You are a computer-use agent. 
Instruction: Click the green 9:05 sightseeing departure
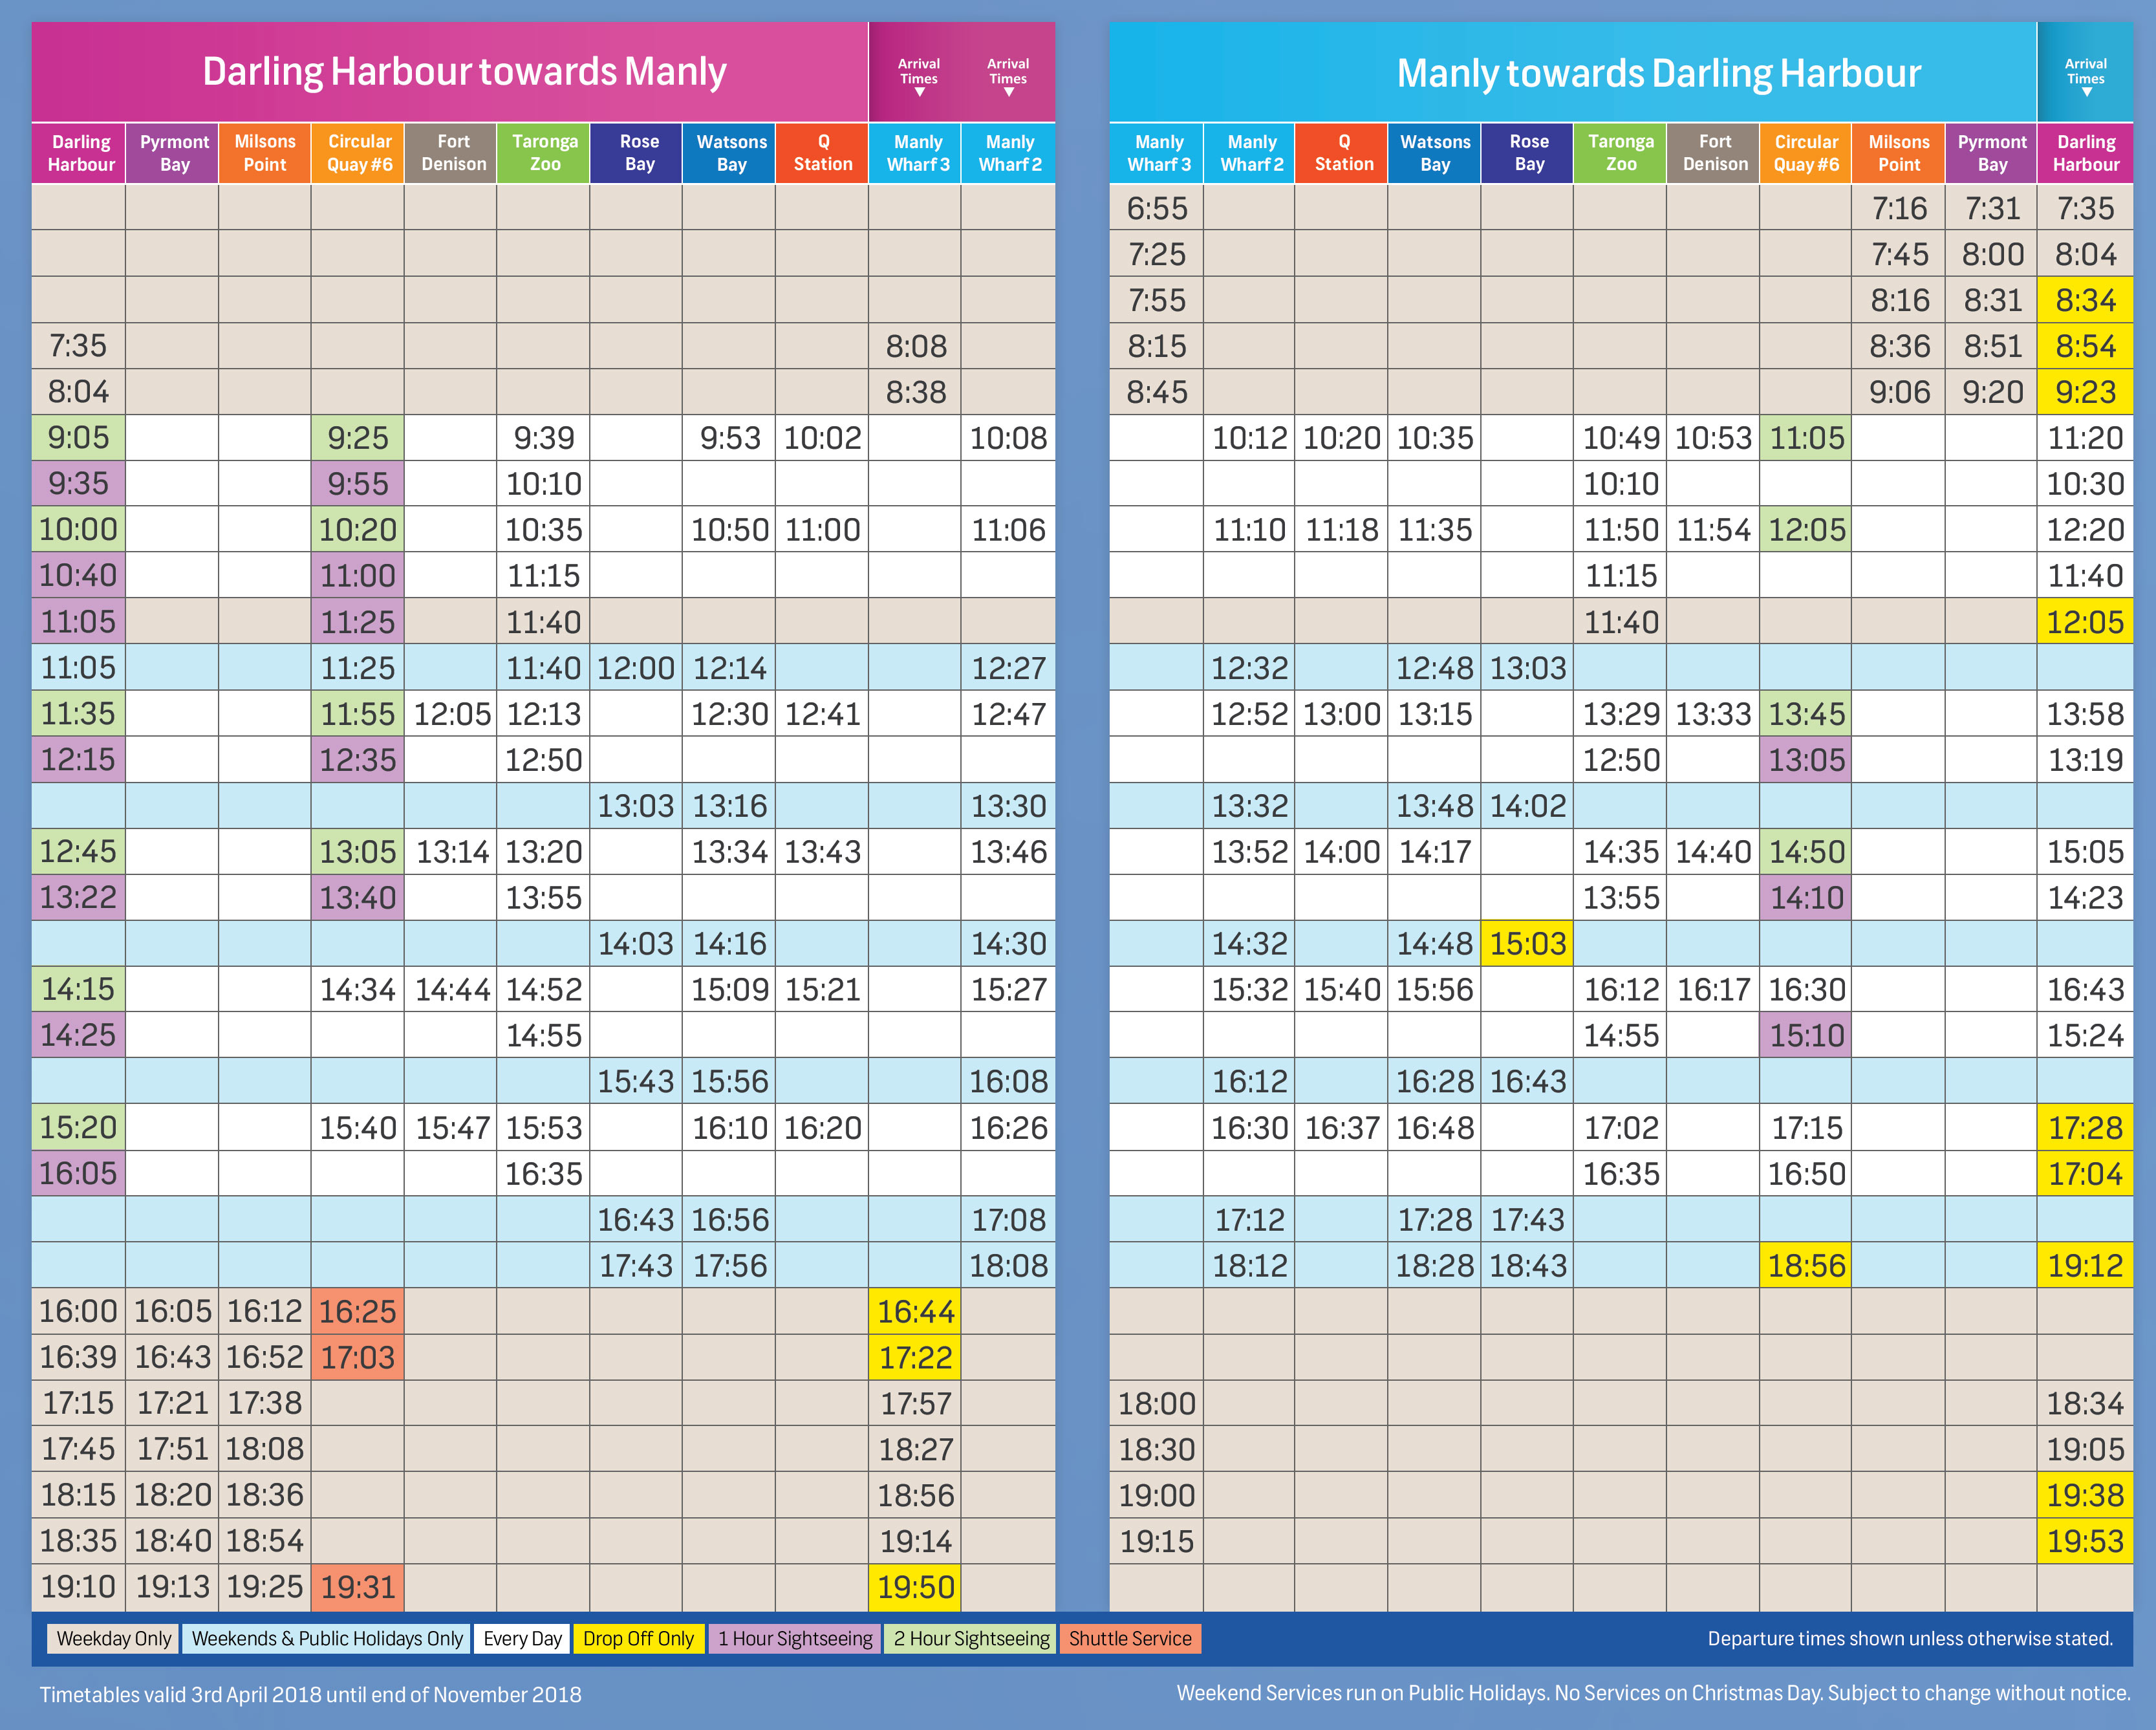click(x=78, y=438)
